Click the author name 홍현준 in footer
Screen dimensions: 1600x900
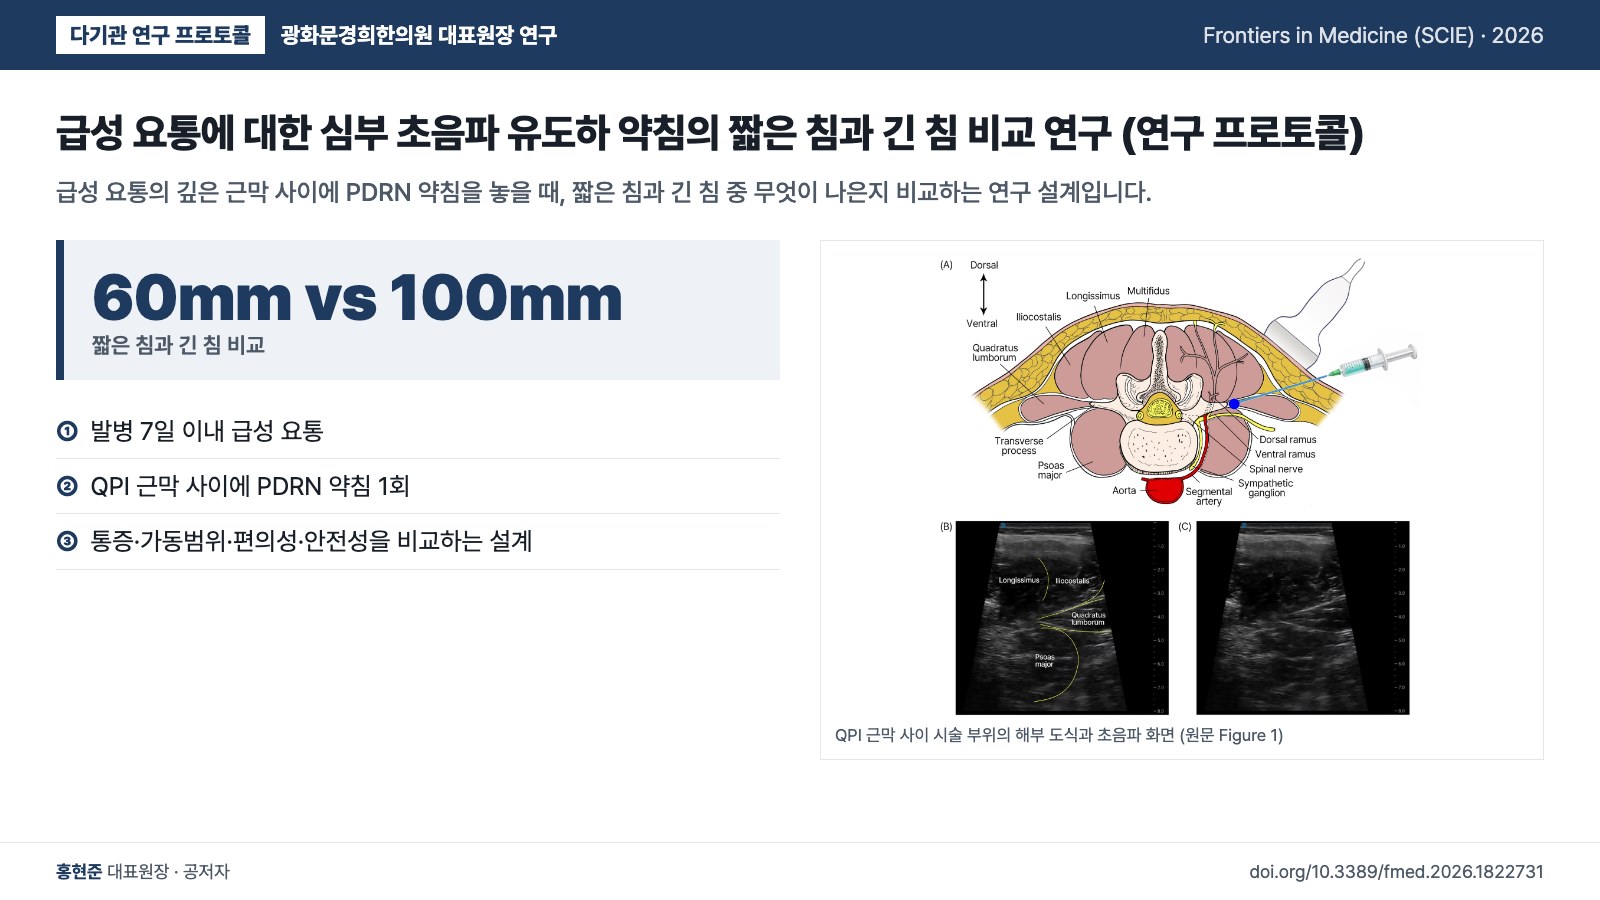[79, 872]
